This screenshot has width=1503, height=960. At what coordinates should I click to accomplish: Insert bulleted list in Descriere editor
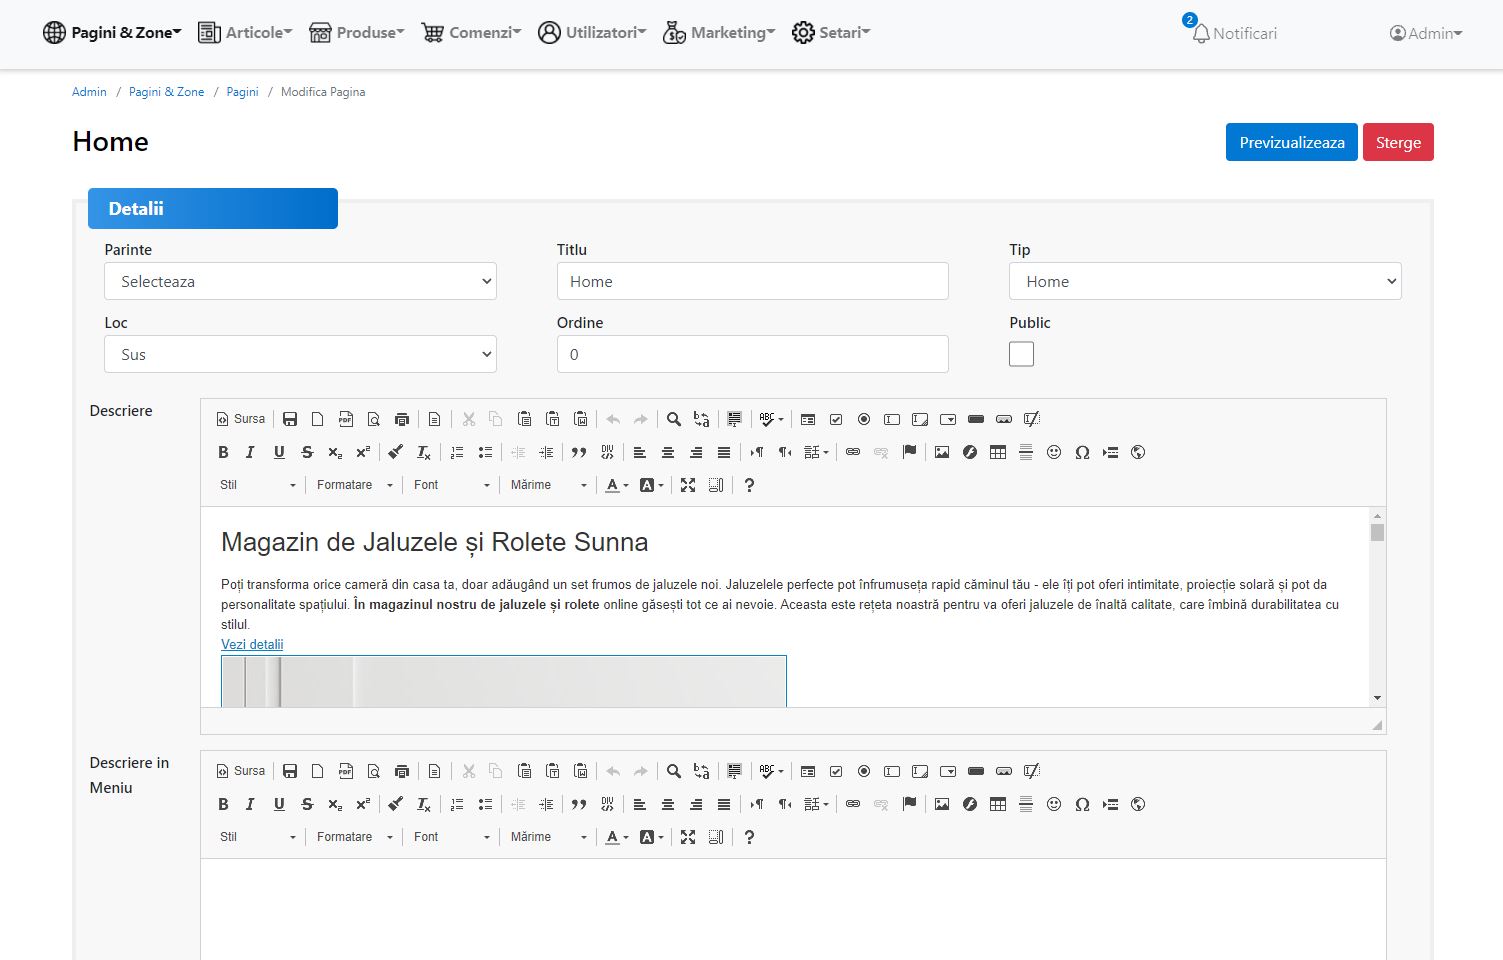485,452
